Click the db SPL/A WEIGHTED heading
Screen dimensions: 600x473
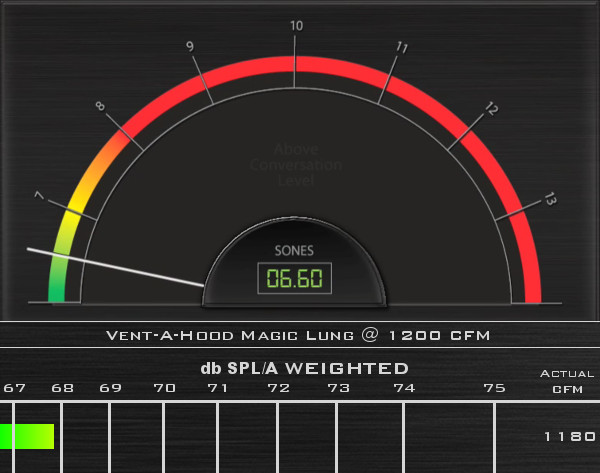coord(305,368)
